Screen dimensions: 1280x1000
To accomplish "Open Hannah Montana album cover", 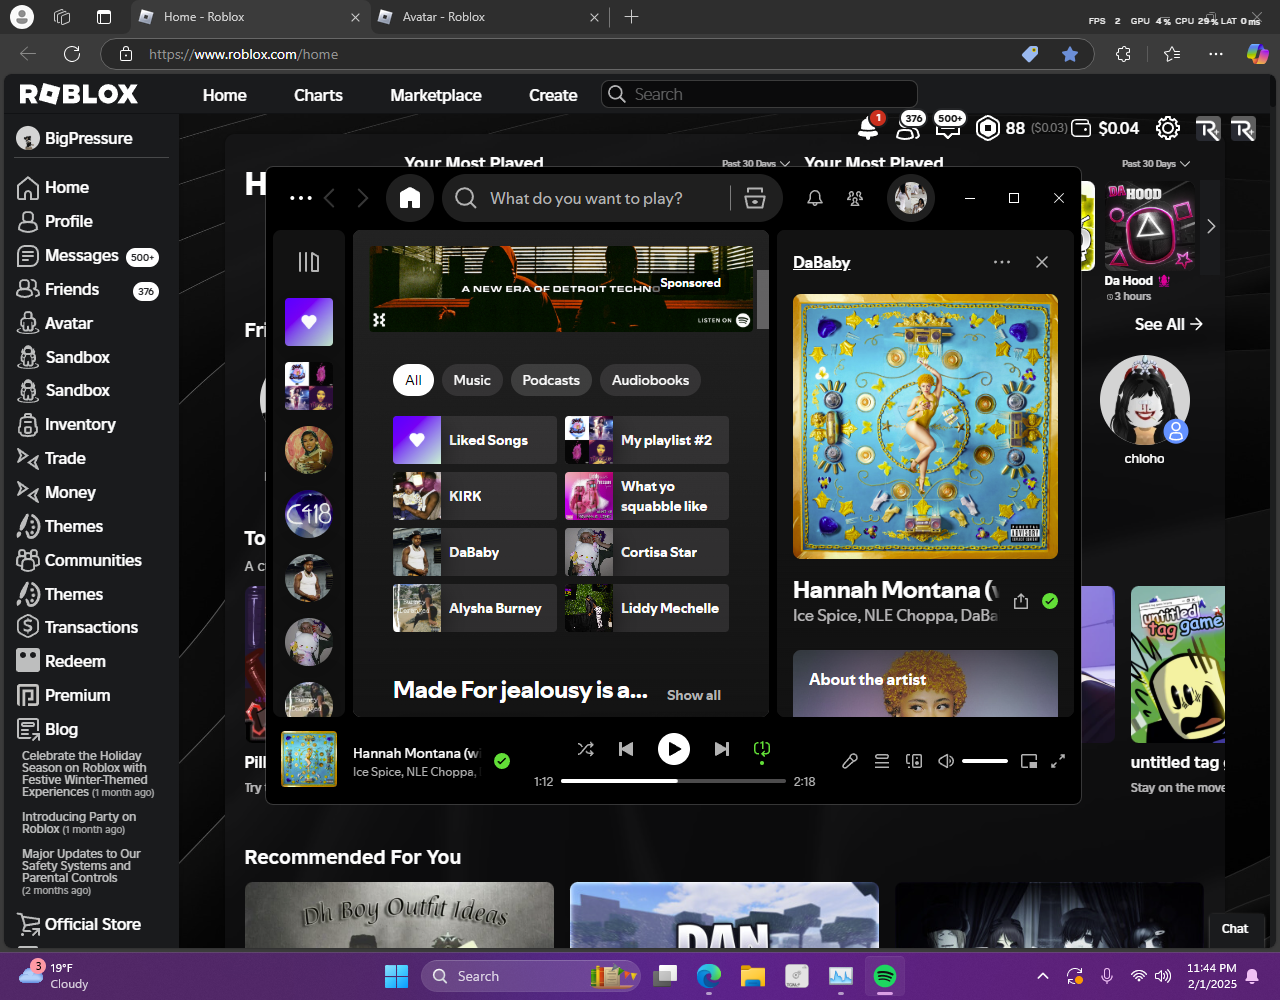I will tap(925, 426).
